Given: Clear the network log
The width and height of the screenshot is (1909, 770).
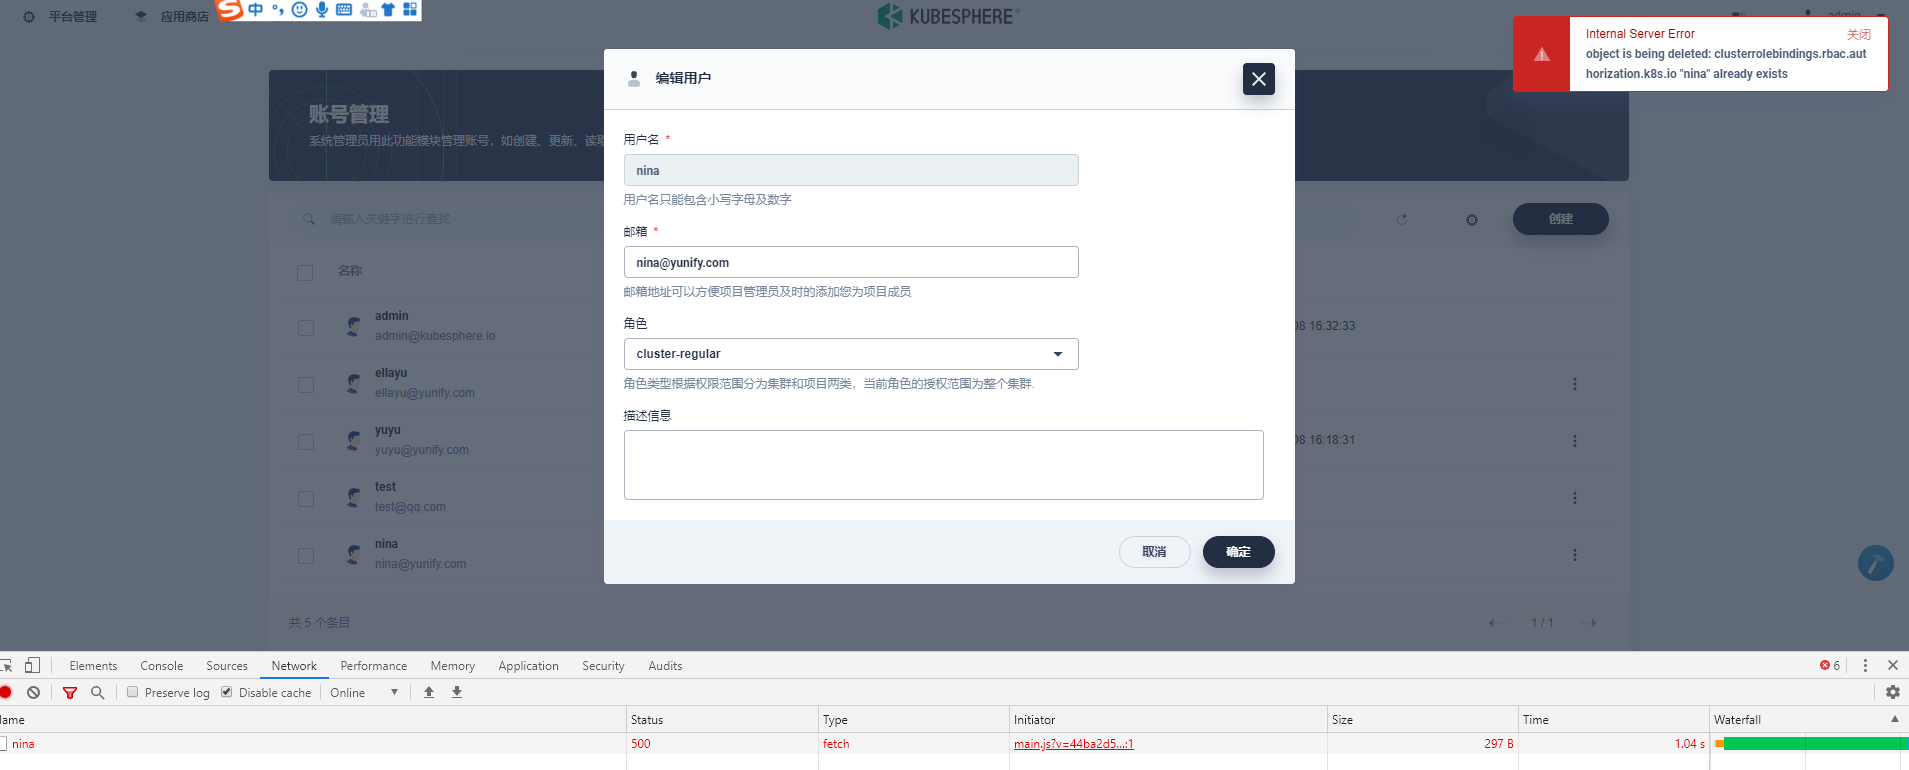Looking at the screenshot, I should [34, 692].
